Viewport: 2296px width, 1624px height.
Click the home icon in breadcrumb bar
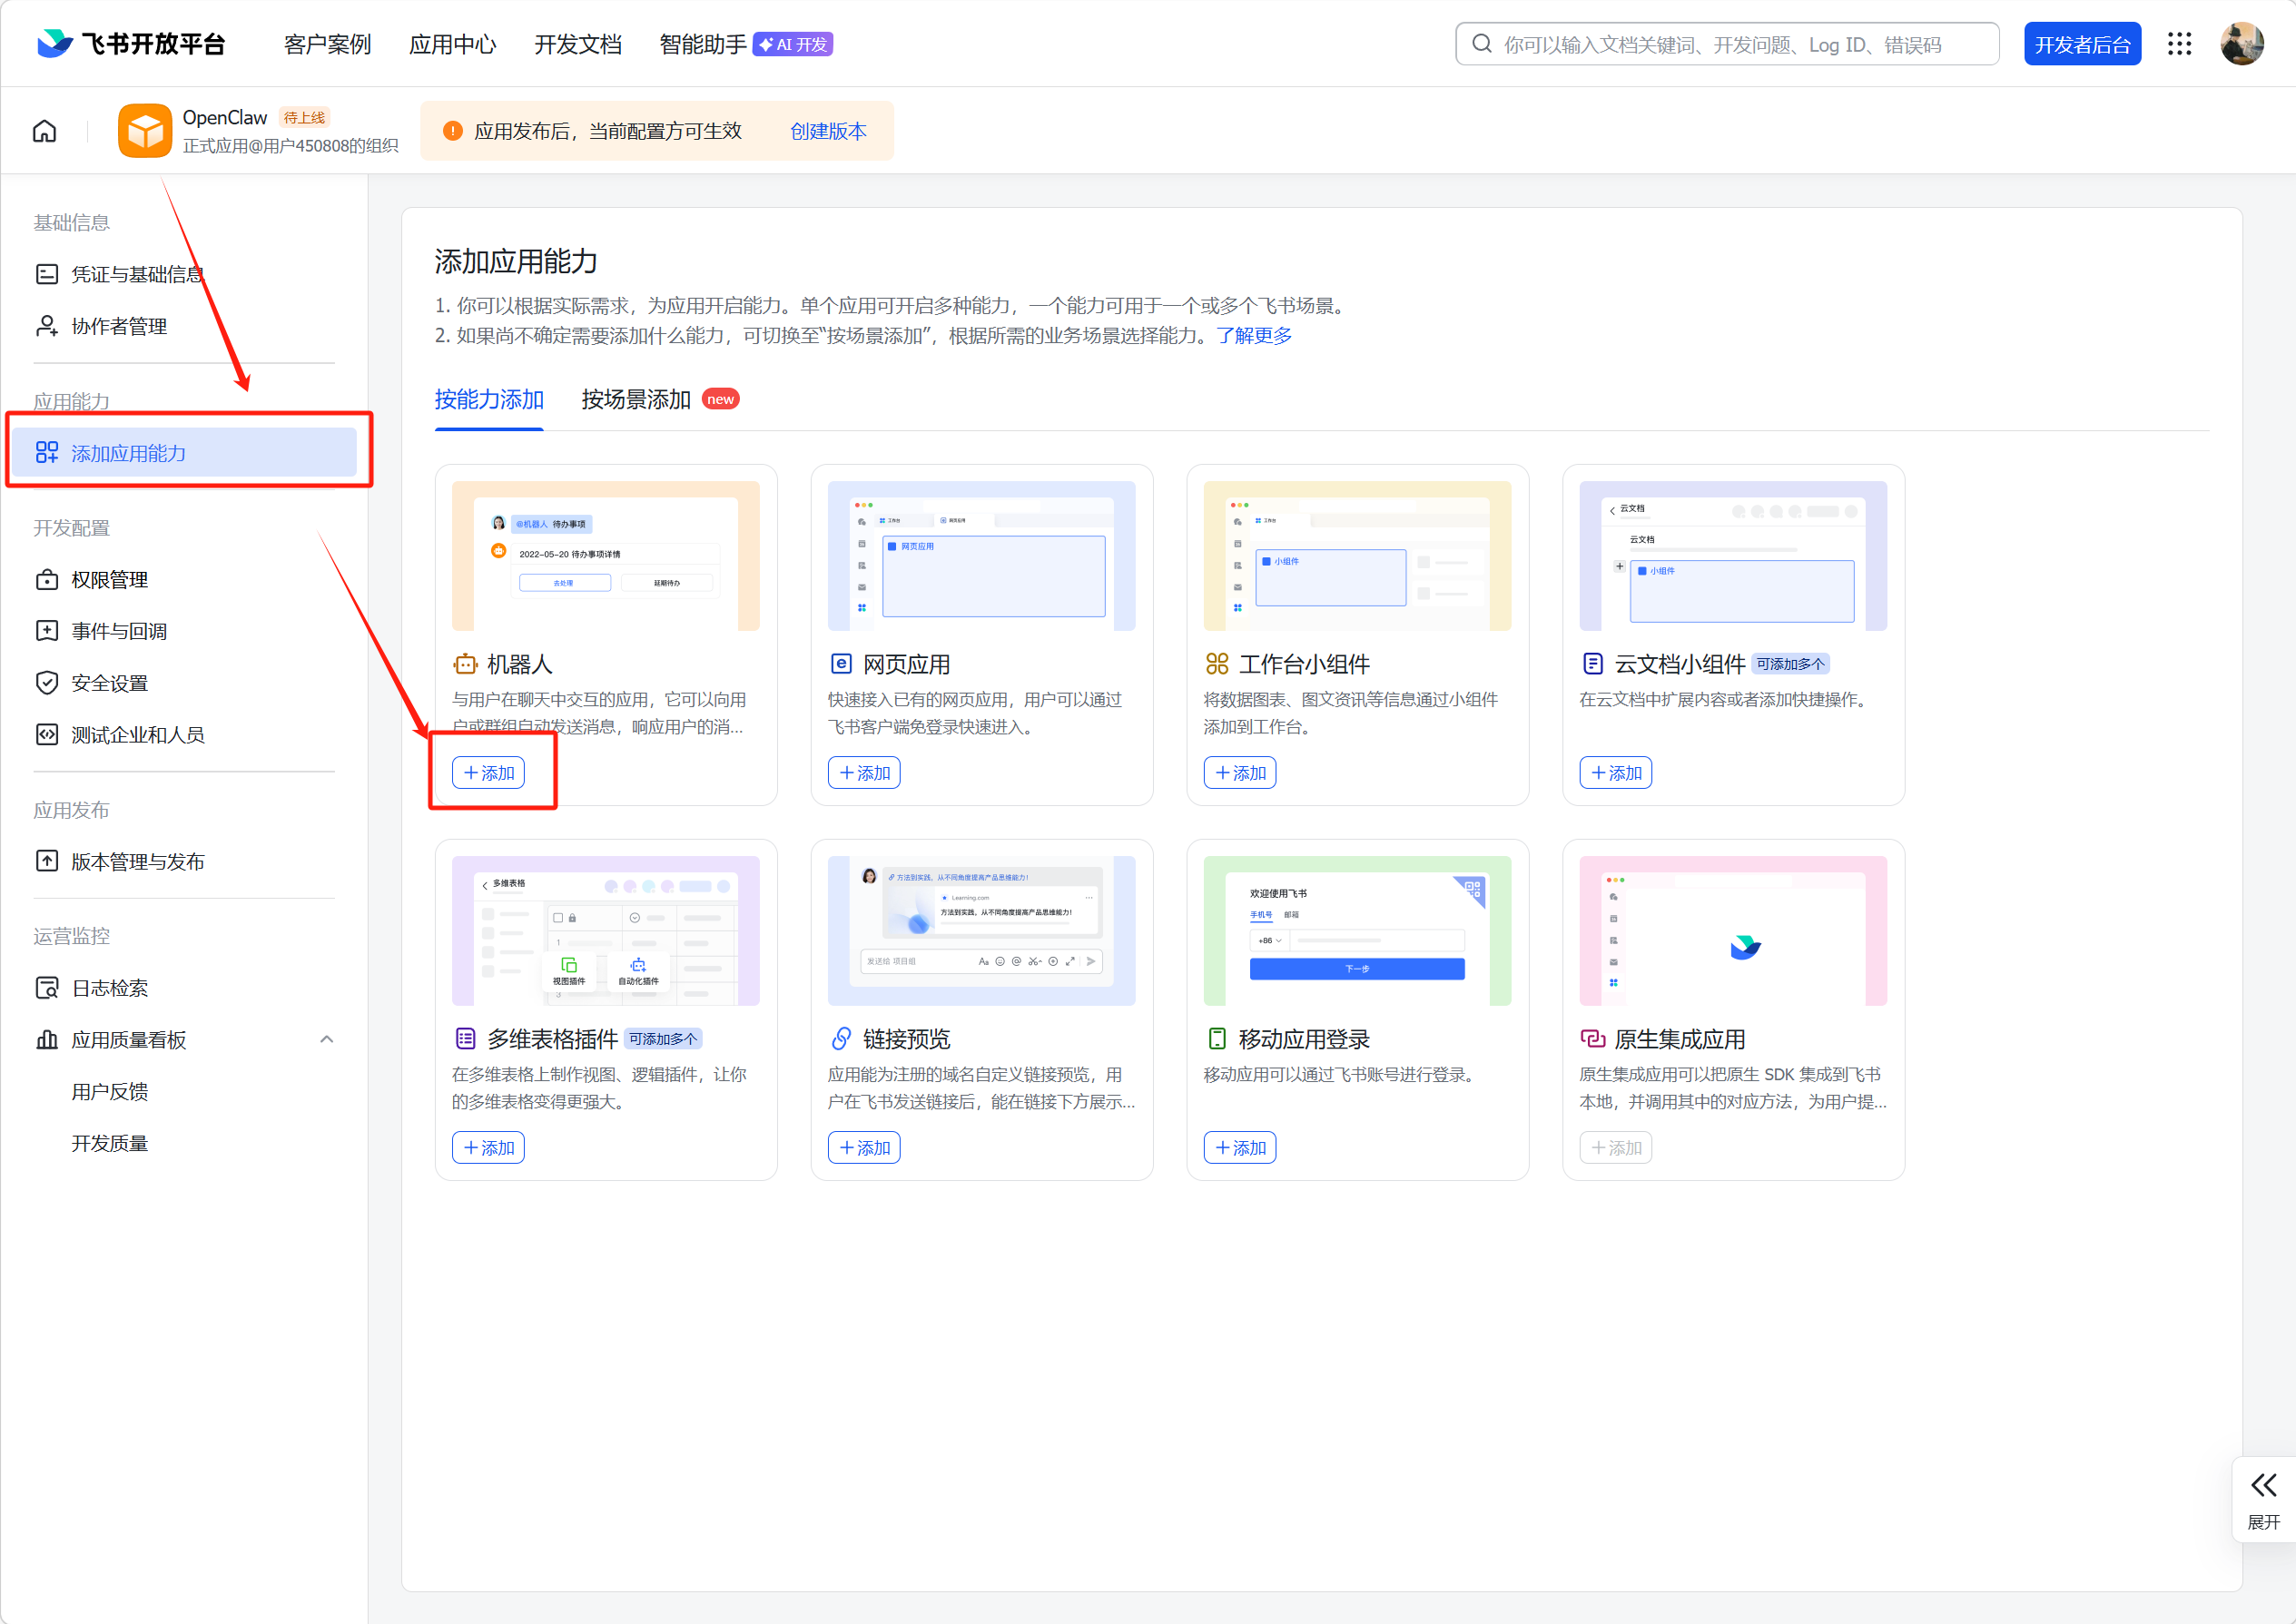44,131
